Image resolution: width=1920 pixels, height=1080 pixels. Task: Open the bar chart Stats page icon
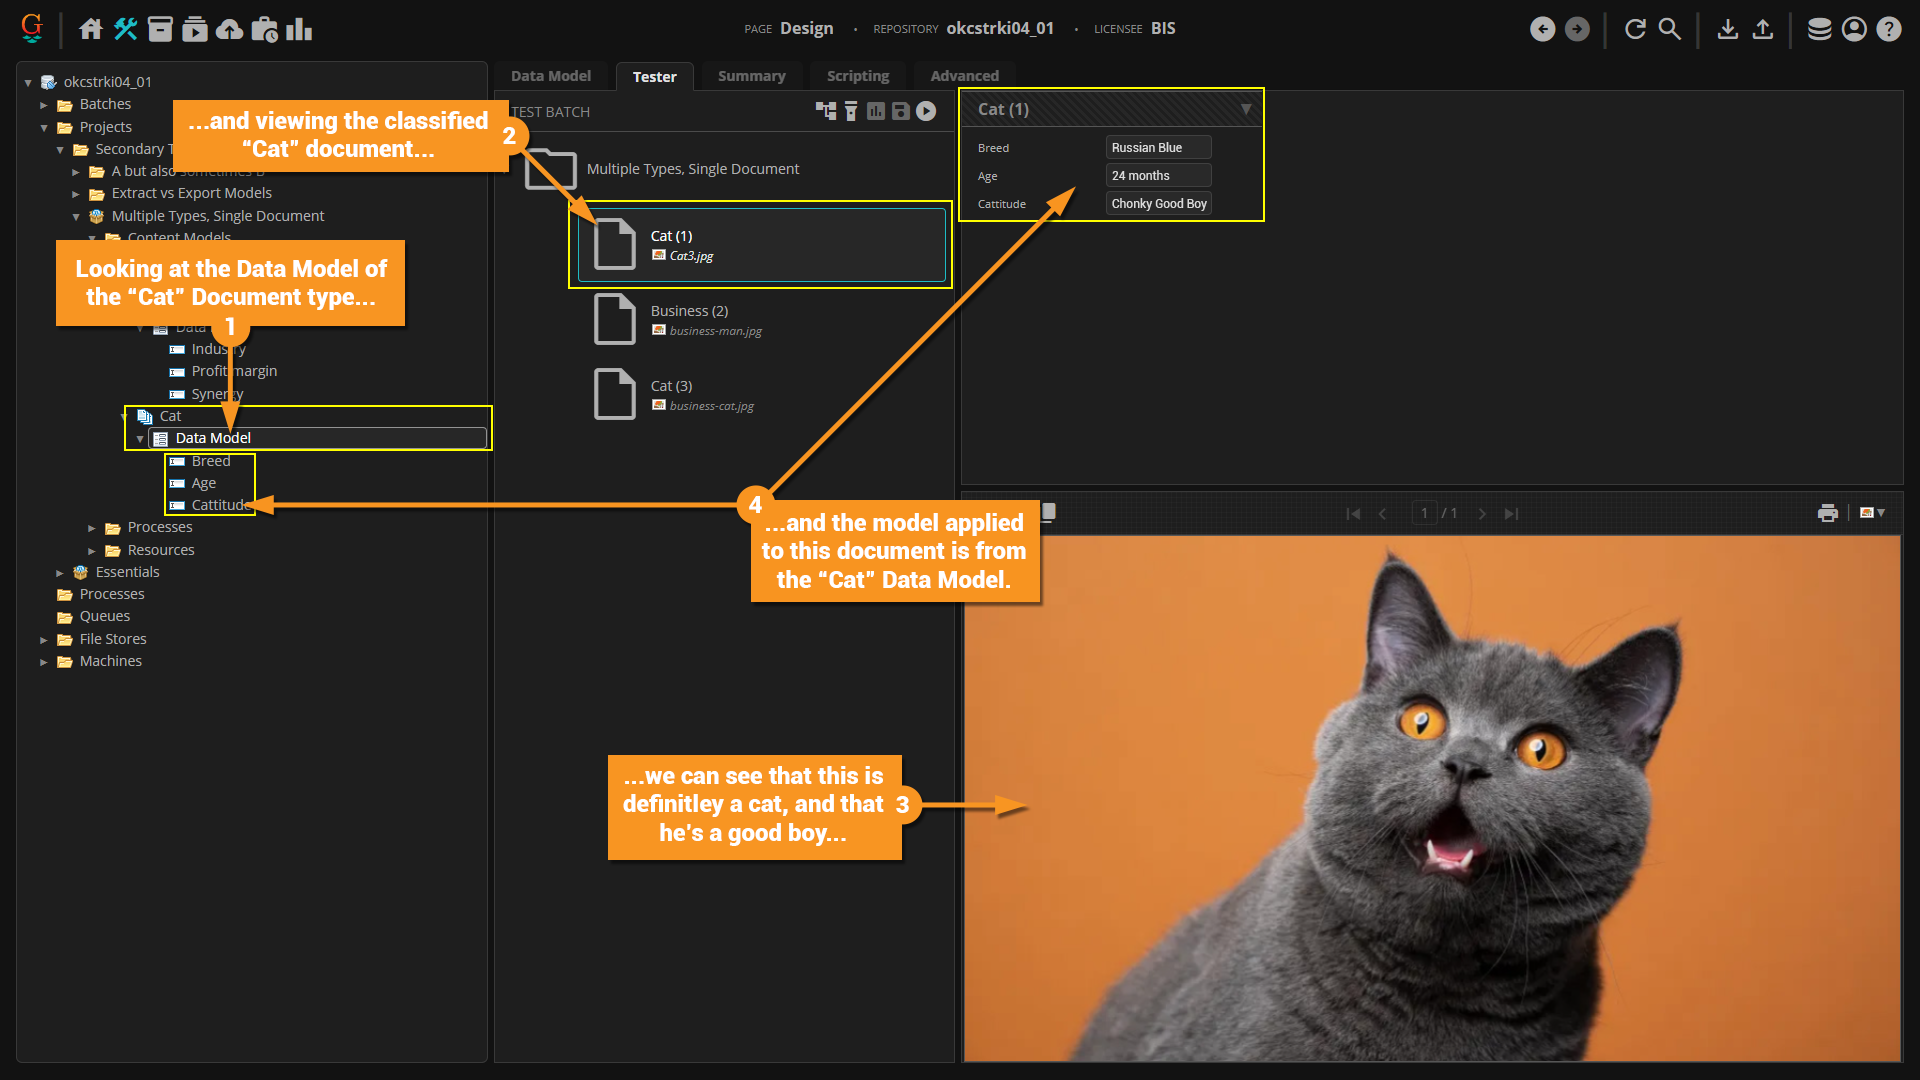point(299,29)
